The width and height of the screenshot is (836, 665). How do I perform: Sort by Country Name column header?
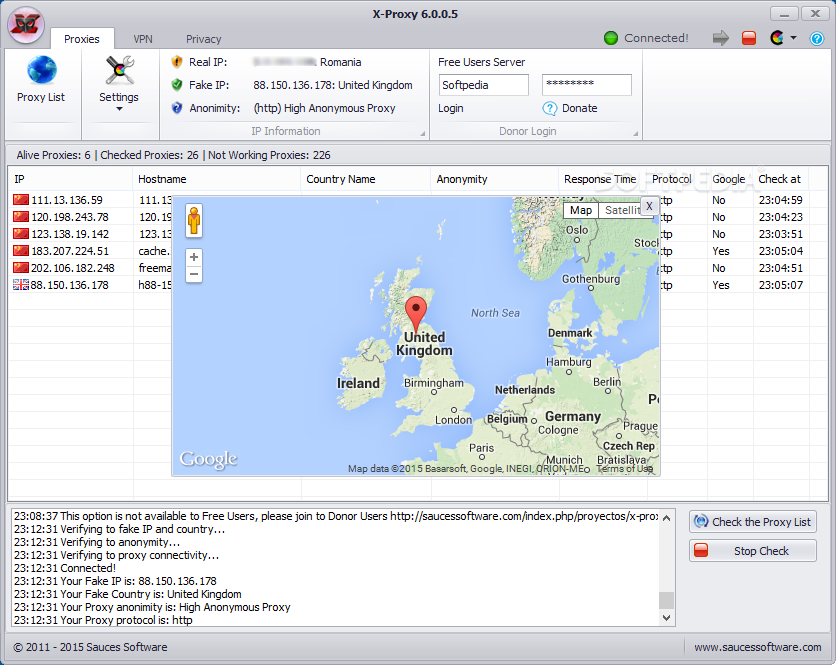tap(366, 179)
